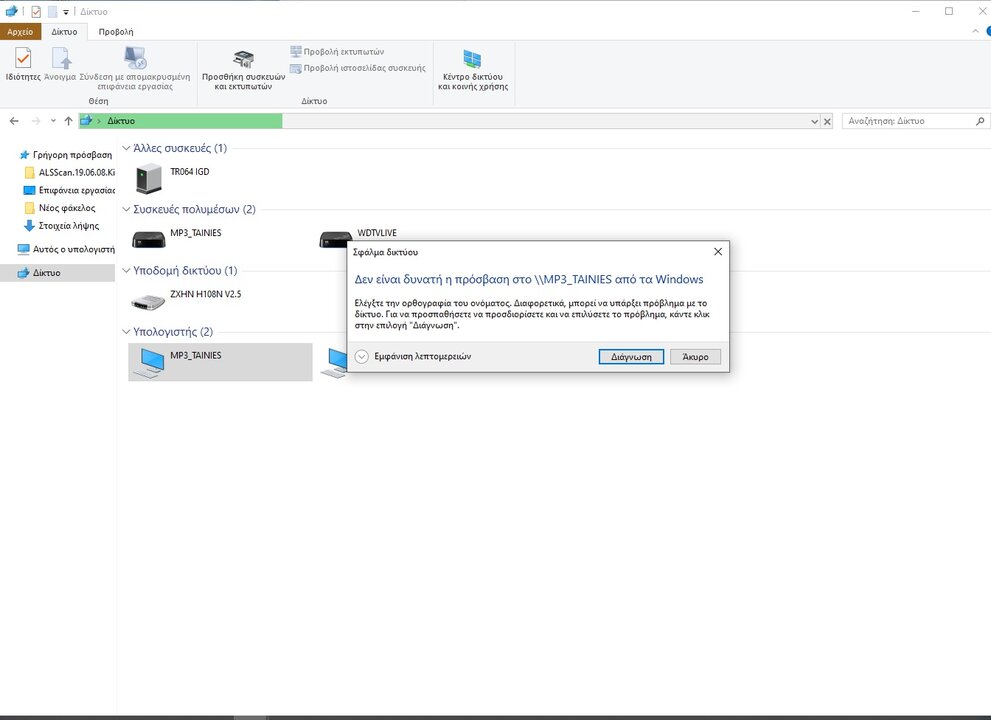
Task: Open recent locations dropdown arrow
Action: pyautogui.click(x=53, y=121)
